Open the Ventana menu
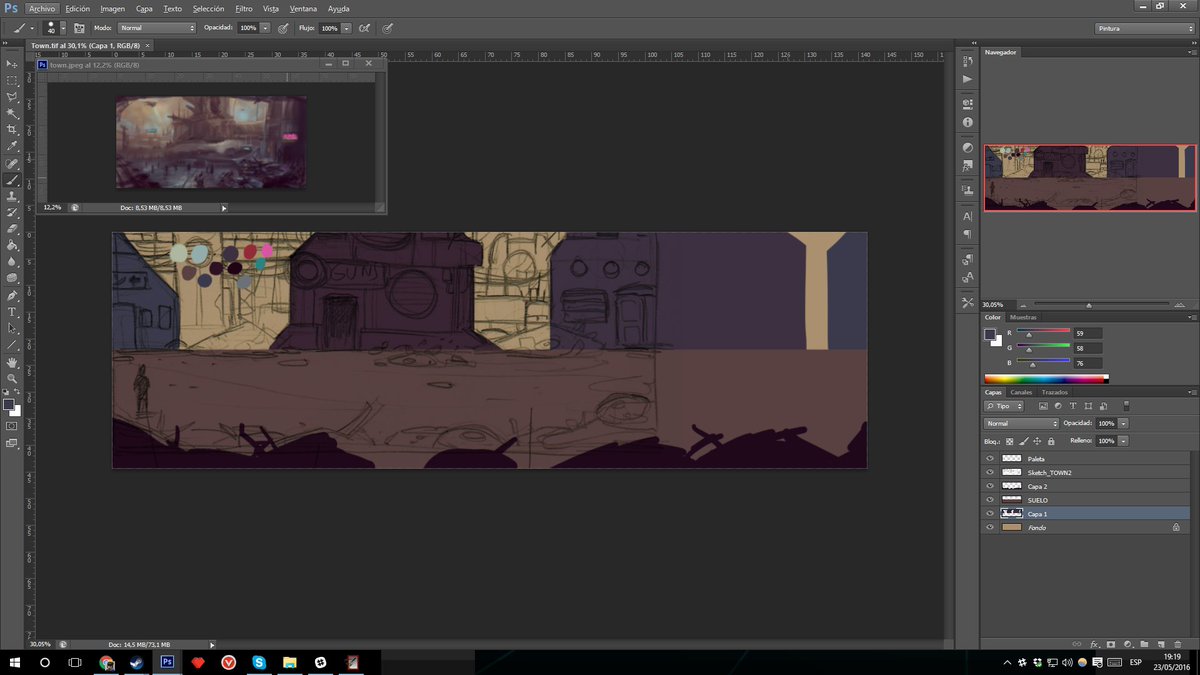Screen dimensions: 1200x675 [303, 8]
